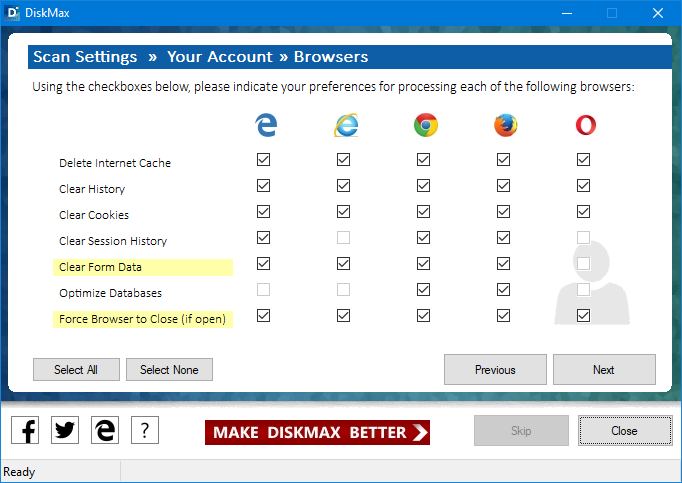The image size is (682, 483).
Task: Uncheck Delete Internet Cache for Opera
Action: pos(583,160)
